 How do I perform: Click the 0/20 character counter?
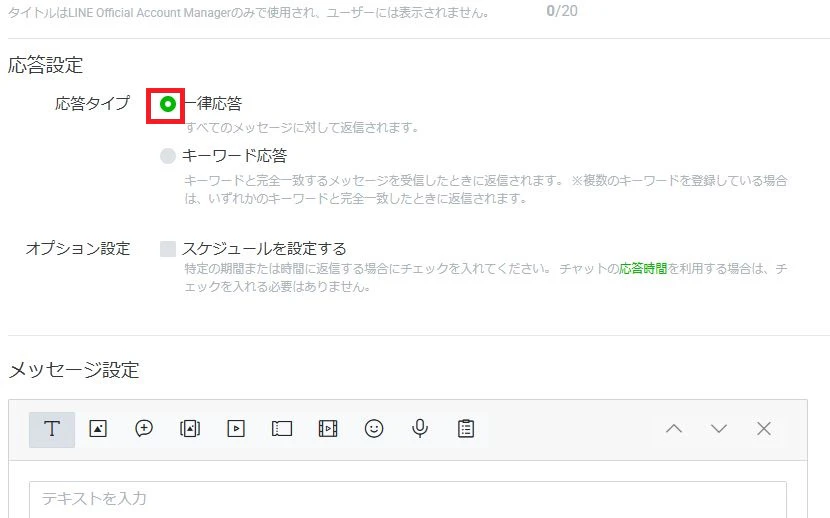pyautogui.click(x=562, y=11)
